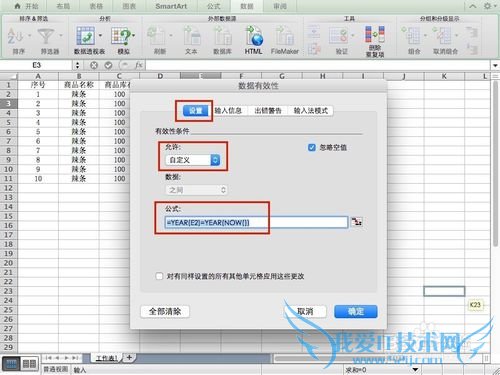Select the IME Mode (输入法模式) tab

click(311, 111)
